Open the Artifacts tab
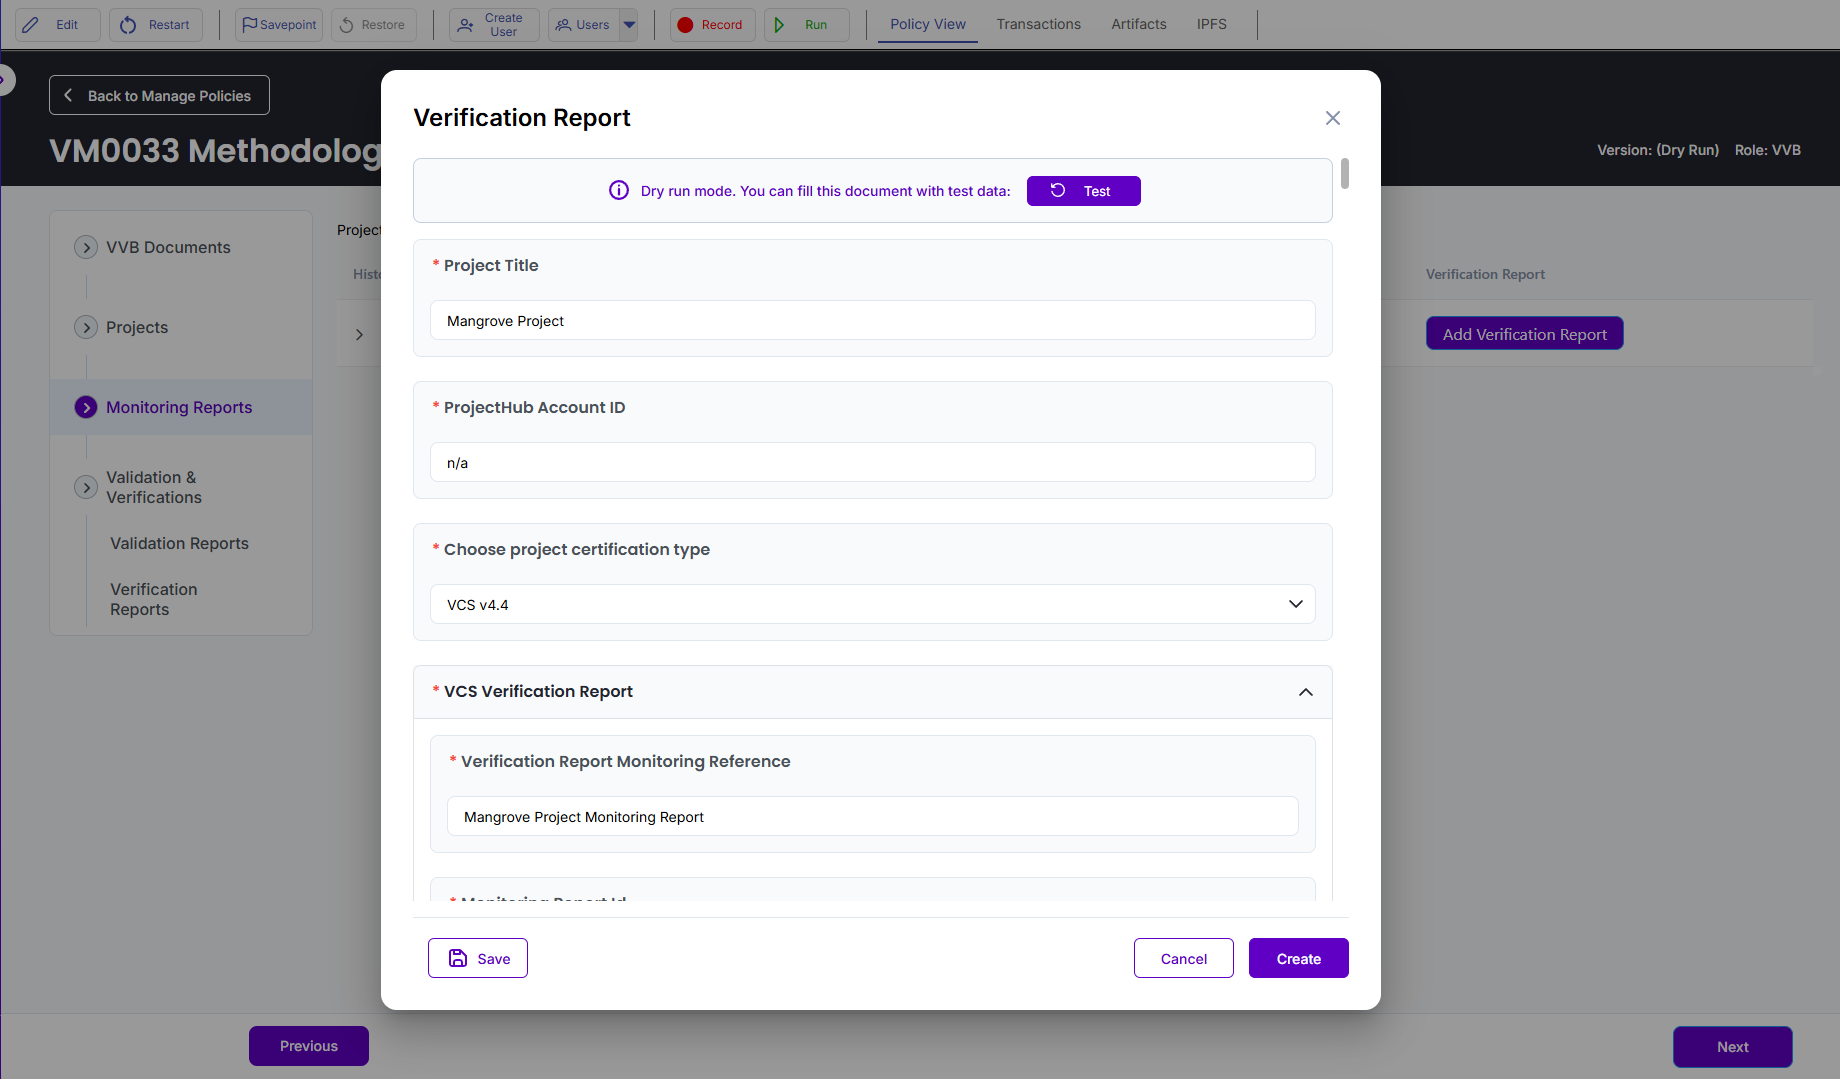This screenshot has width=1840, height=1079. tap(1138, 24)
